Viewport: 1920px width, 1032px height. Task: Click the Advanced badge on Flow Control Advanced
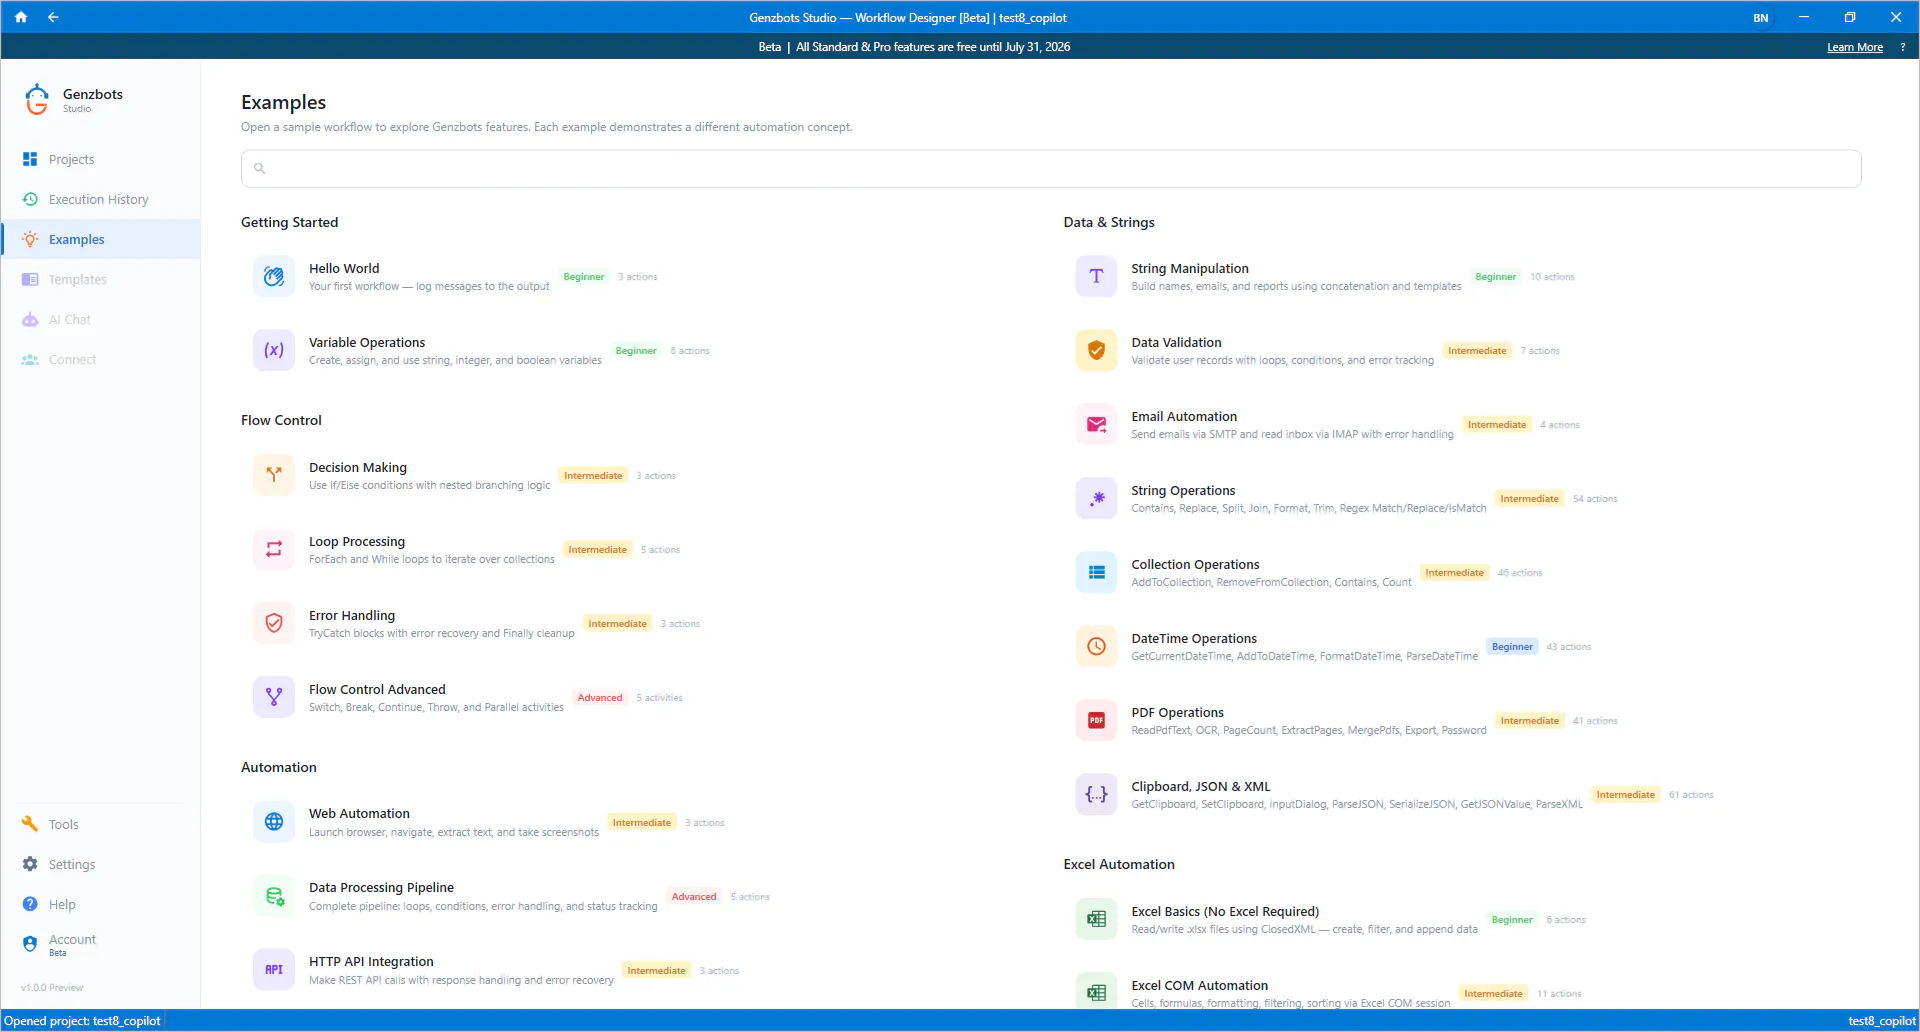click(x=600, y=698)
